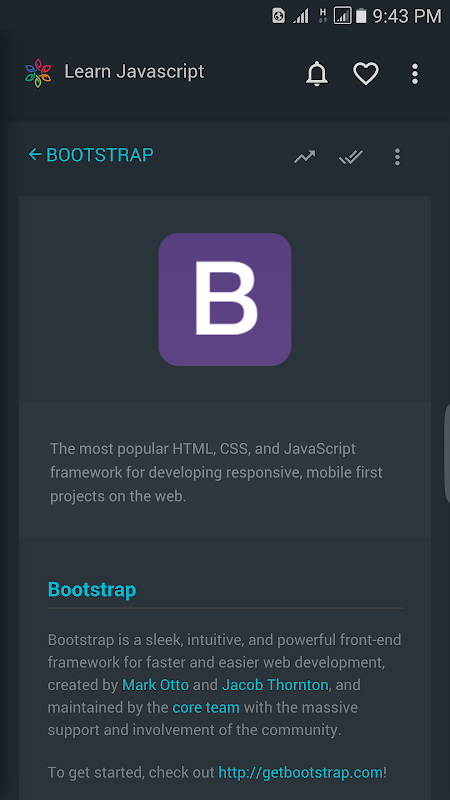Tap the trending progress chart icon
Viewport: 450px width, 800px height.
[305, 157]
